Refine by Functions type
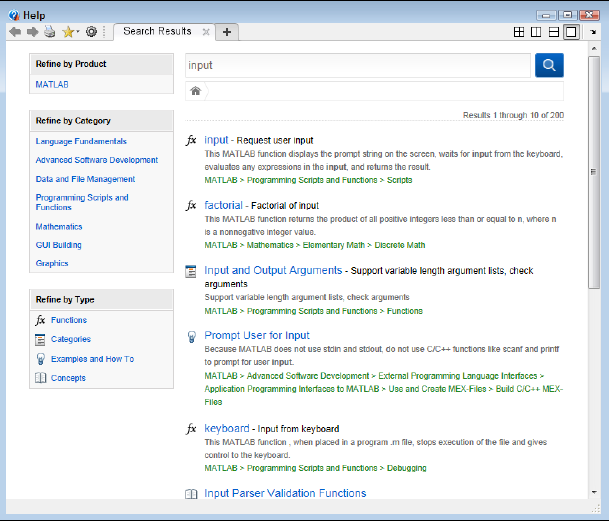The image size is (609, 521). click(x=69, y=320)
